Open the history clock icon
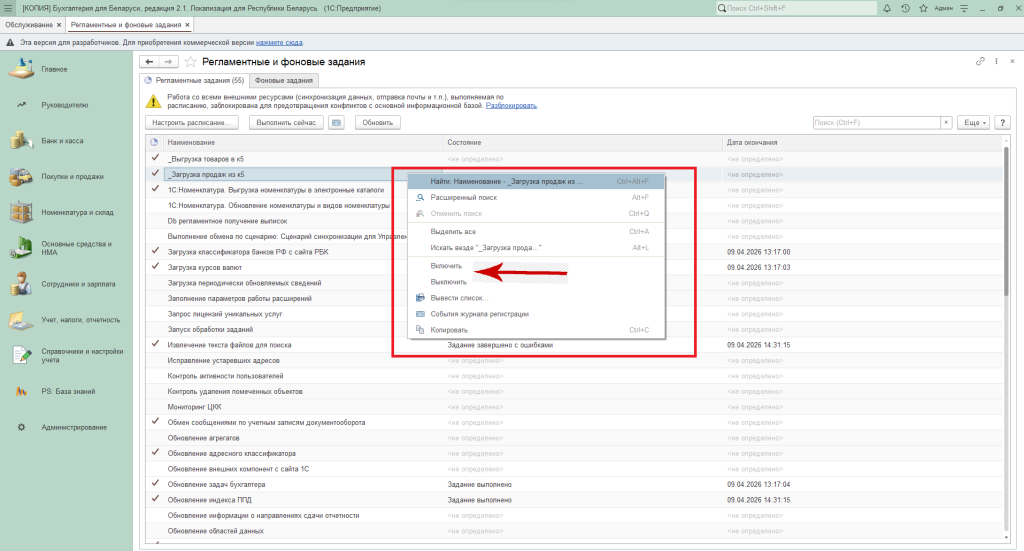 pyautogui.click(x=904, y=8)
